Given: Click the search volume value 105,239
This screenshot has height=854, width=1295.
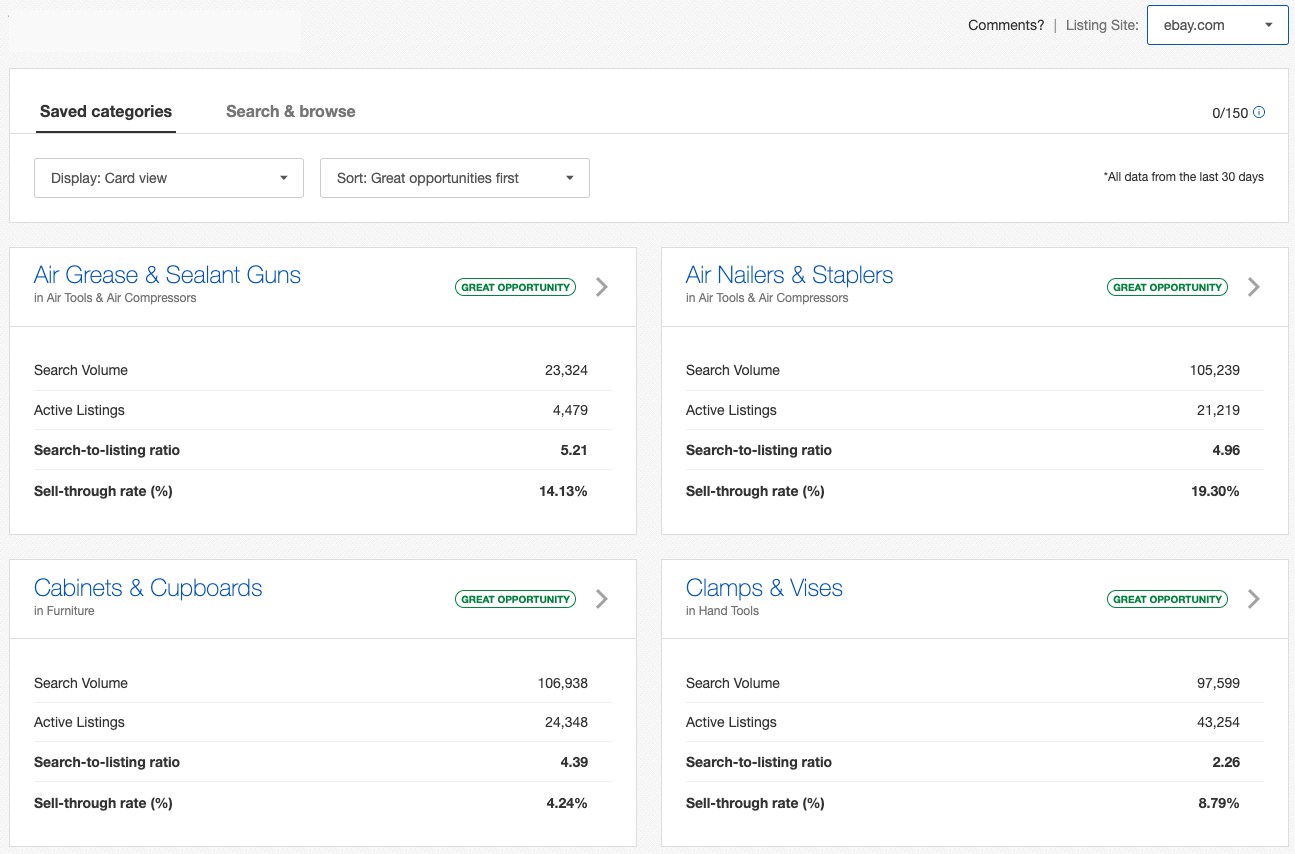Looking at the screenshot, I should [1215, 370].
